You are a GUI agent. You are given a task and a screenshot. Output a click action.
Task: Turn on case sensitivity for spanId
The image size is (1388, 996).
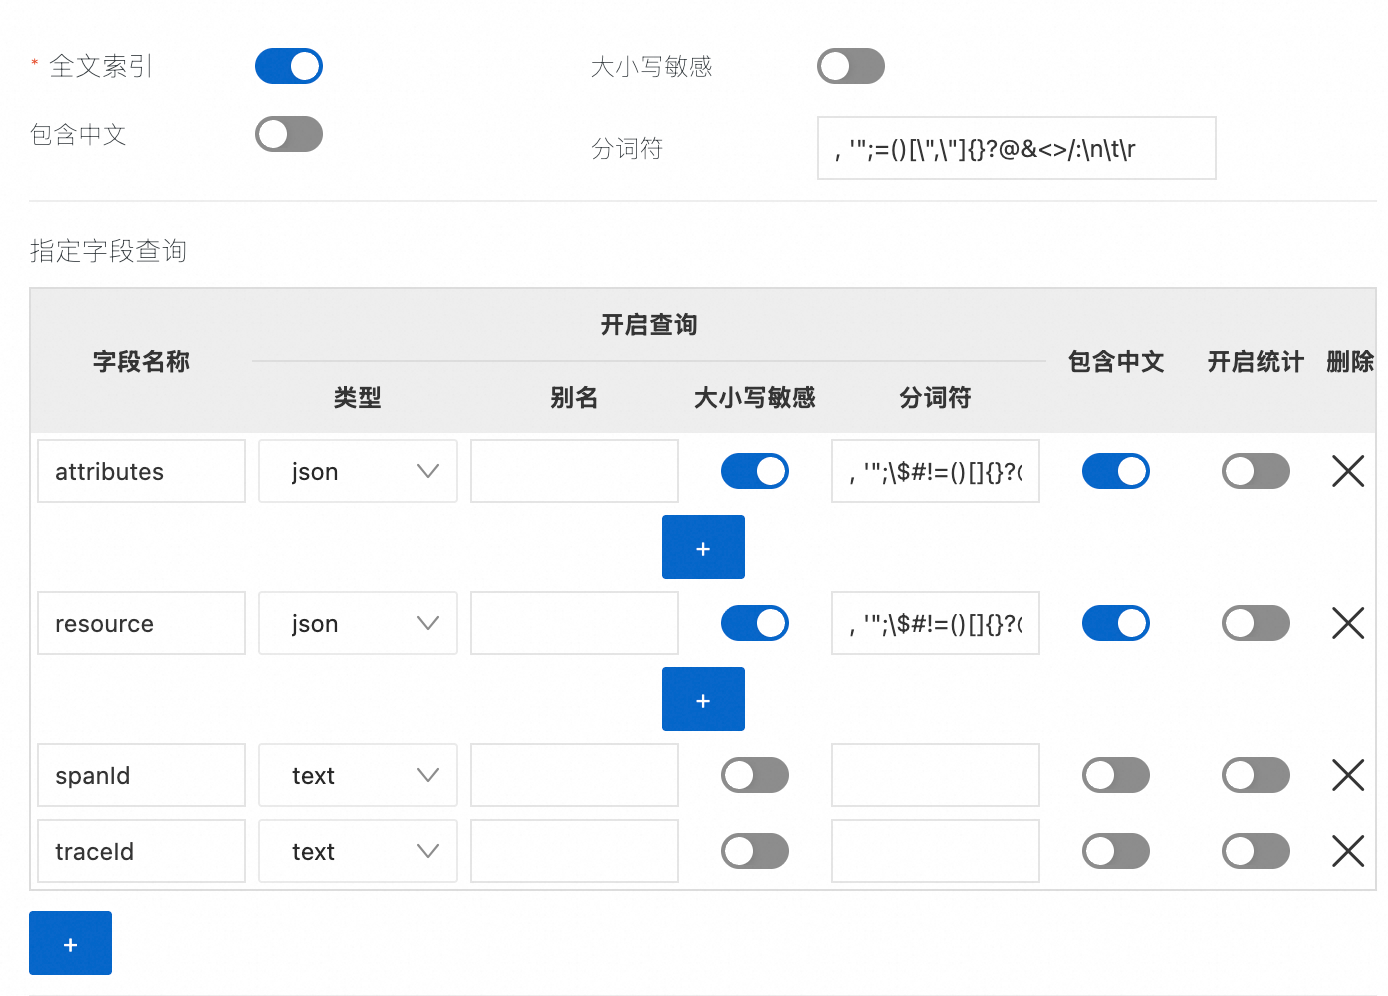[755, 775]
